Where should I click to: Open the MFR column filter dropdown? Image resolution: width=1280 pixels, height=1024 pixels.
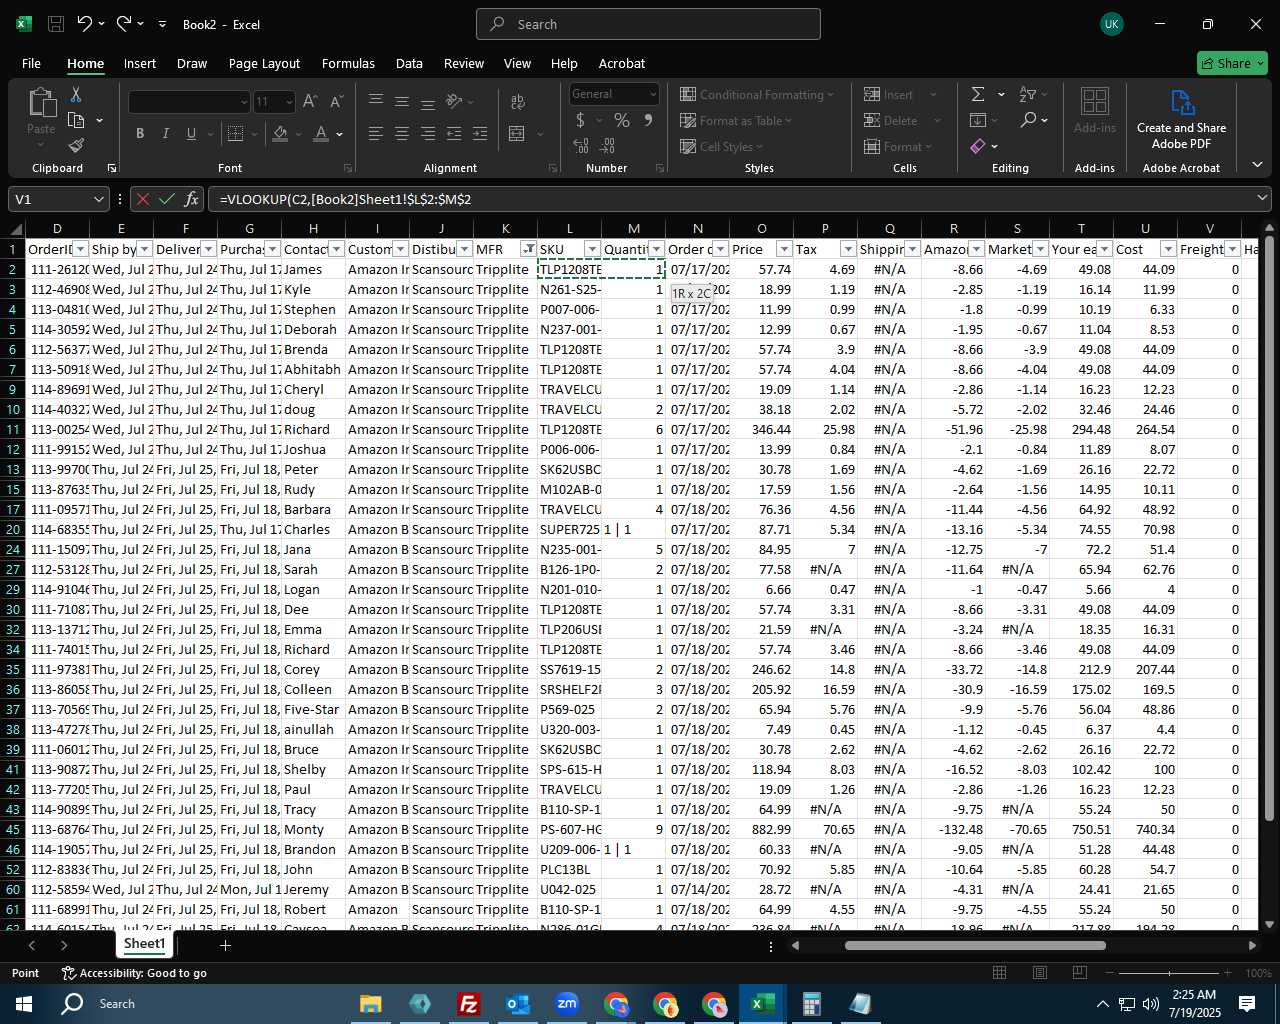tap(528, 249)
